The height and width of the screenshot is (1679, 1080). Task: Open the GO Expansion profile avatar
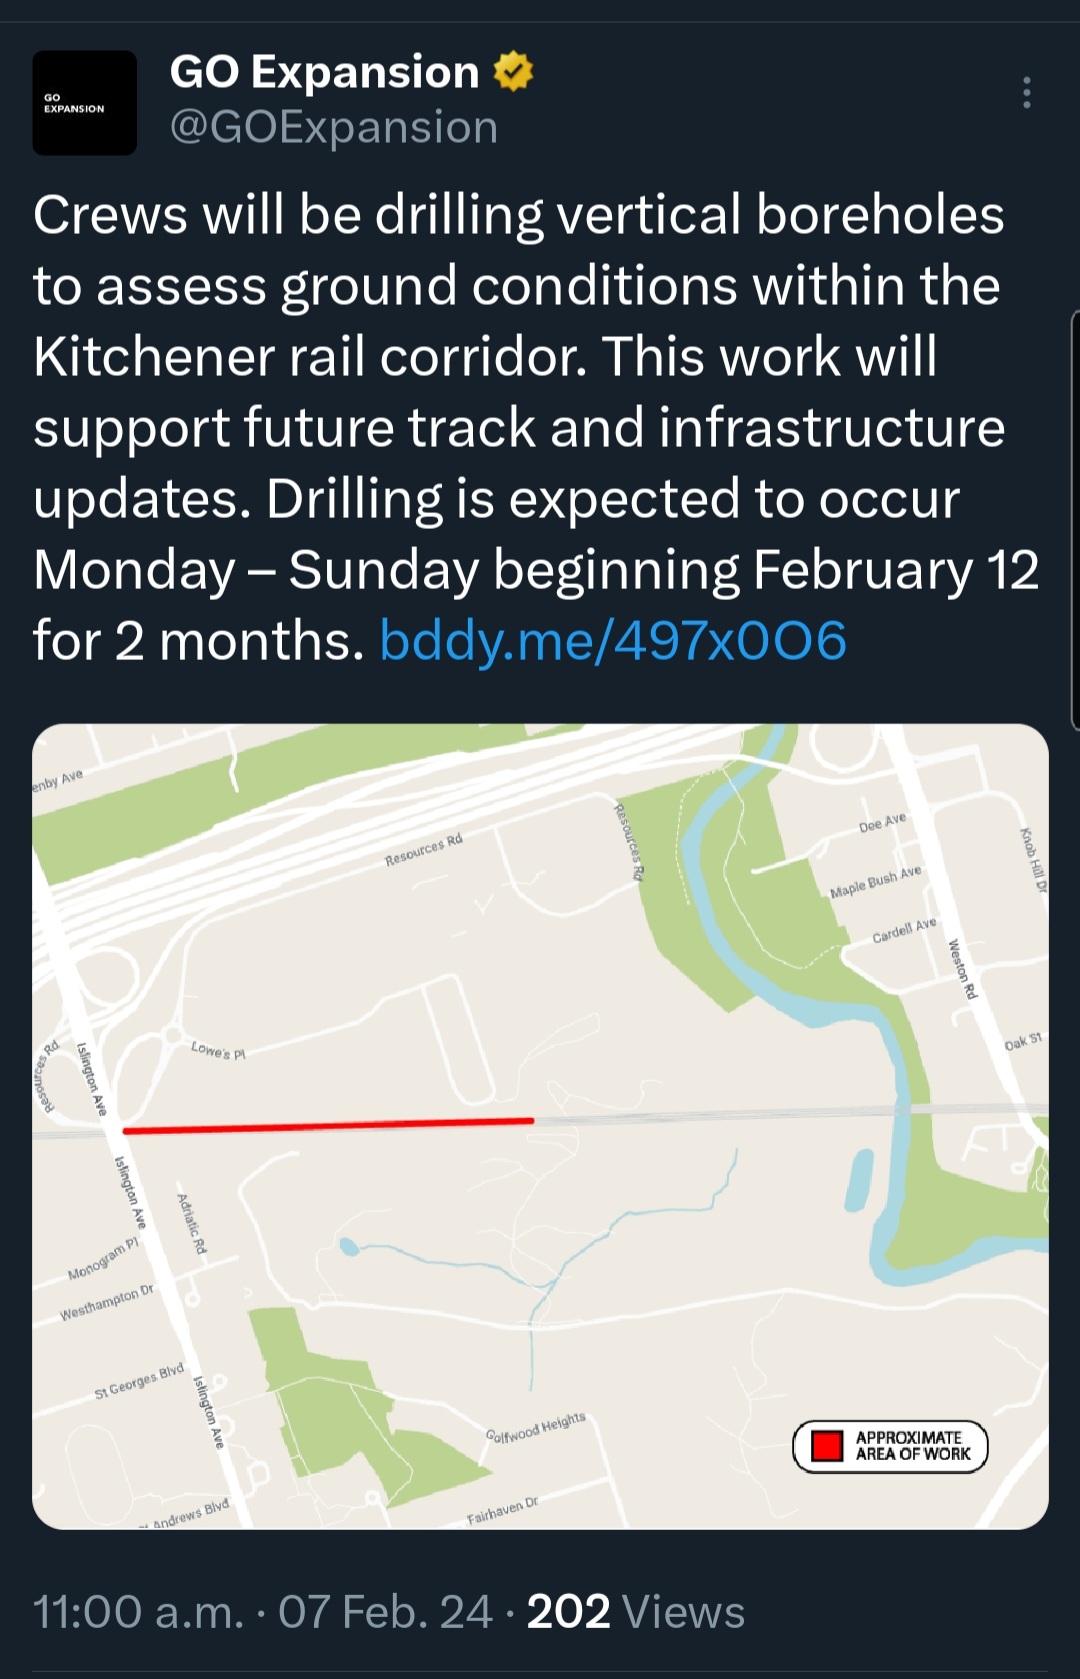(84, 103)
